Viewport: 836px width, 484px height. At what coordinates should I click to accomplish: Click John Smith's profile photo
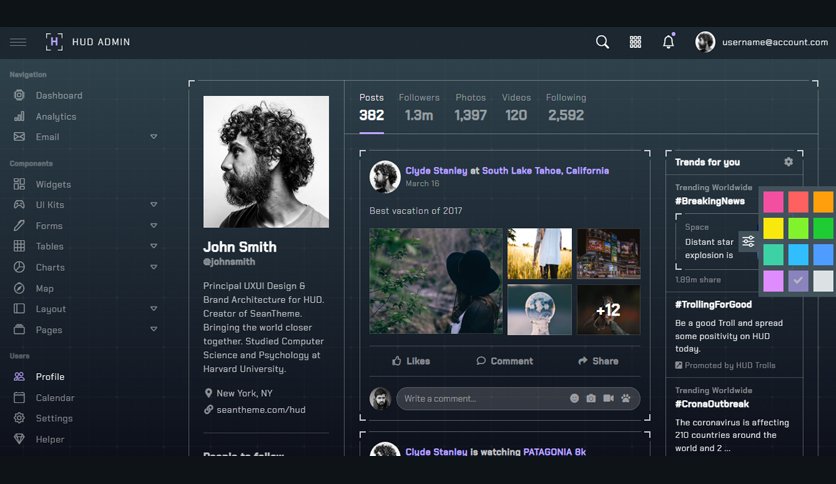pos(266,162)
